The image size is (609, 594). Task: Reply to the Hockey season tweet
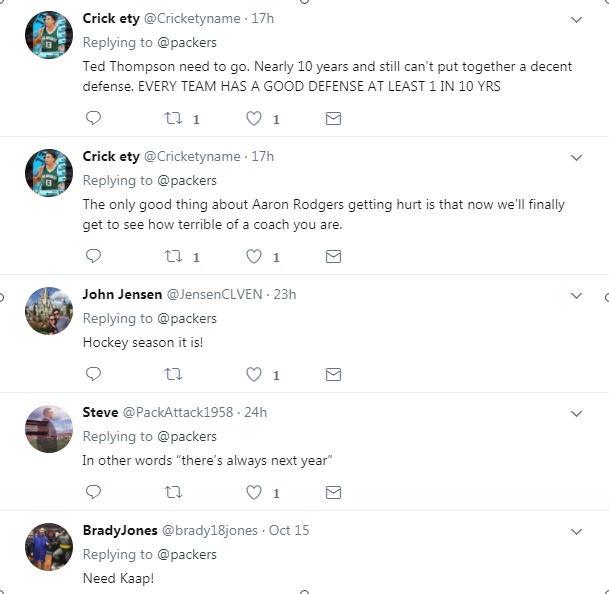94,374
